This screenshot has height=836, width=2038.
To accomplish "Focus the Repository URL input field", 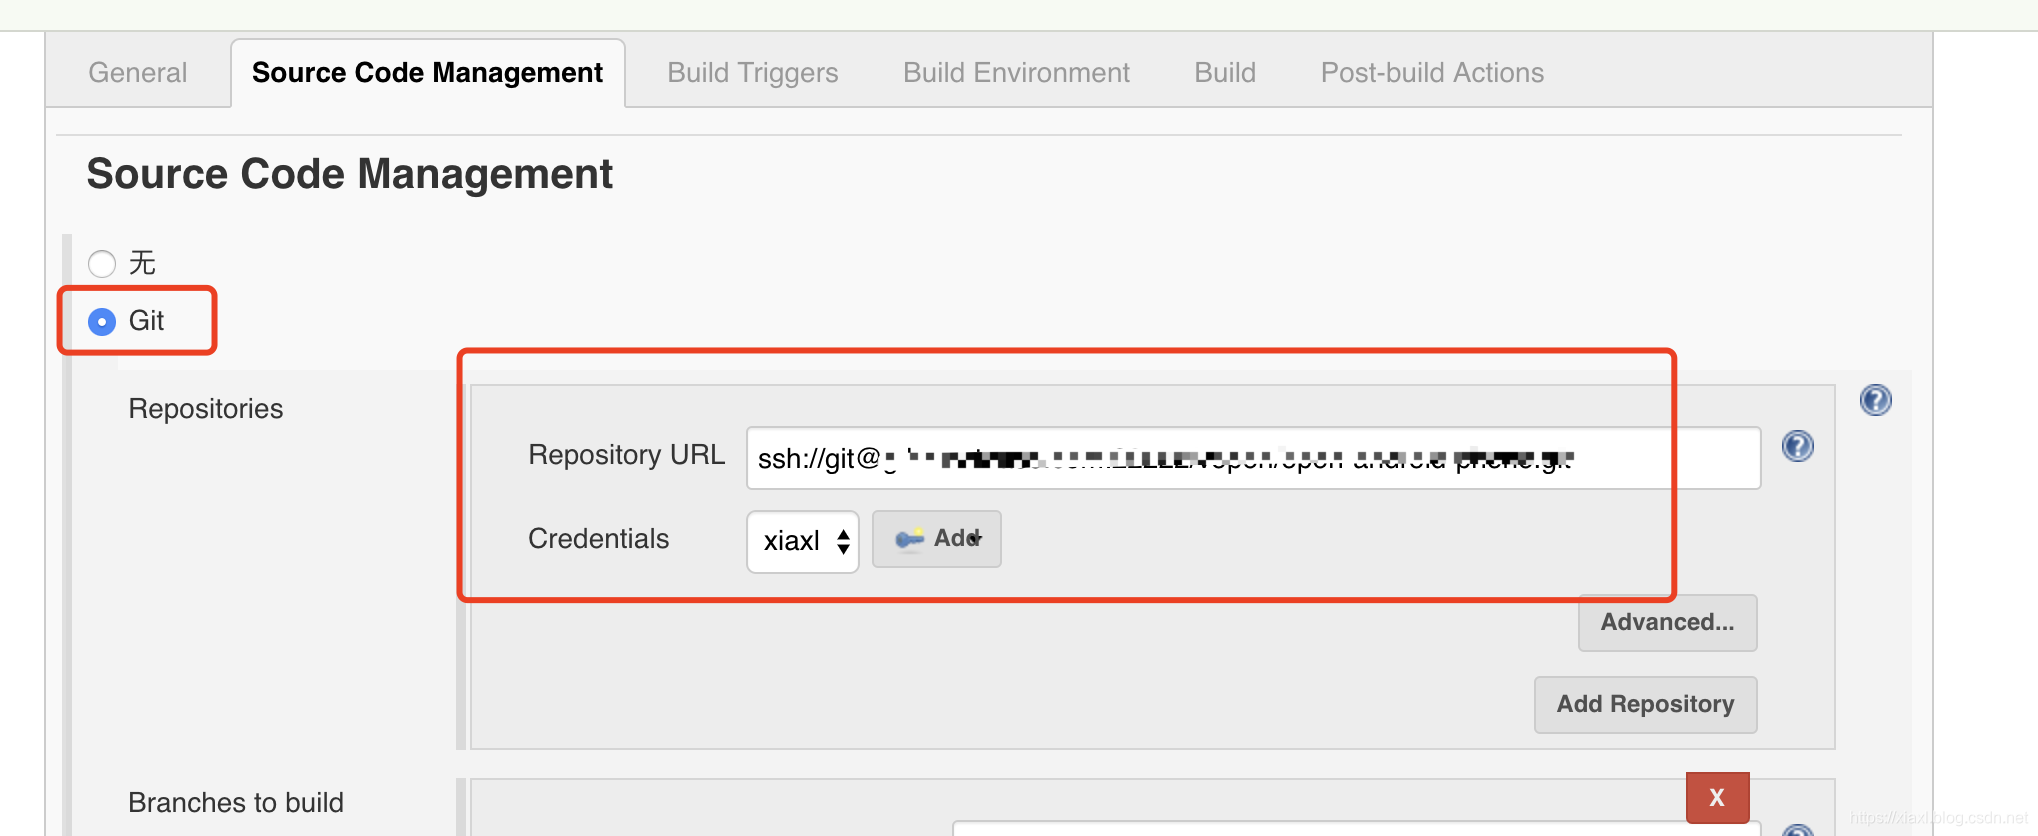I will 1253,458.
